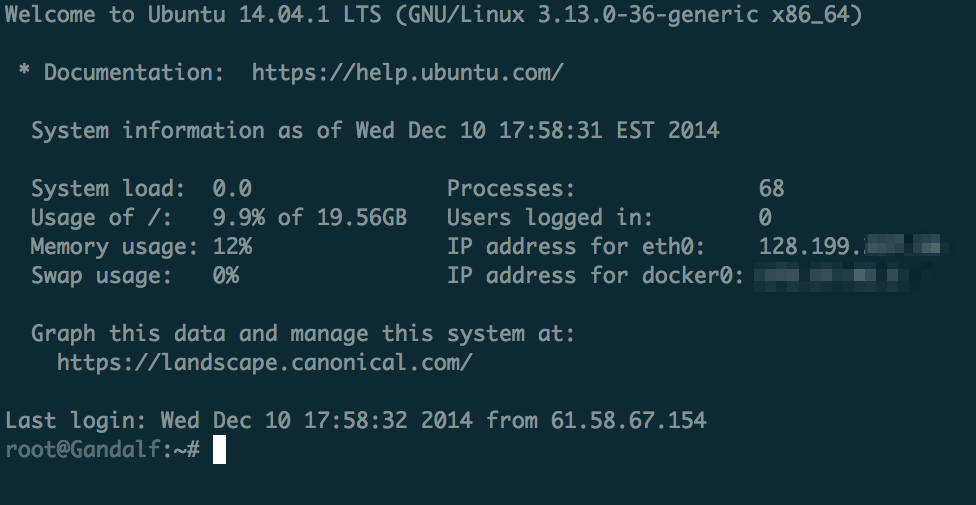Viewport: 976px width, 505px height.
Task: Click the System load 0.0 value
Action: pos(232,189)
